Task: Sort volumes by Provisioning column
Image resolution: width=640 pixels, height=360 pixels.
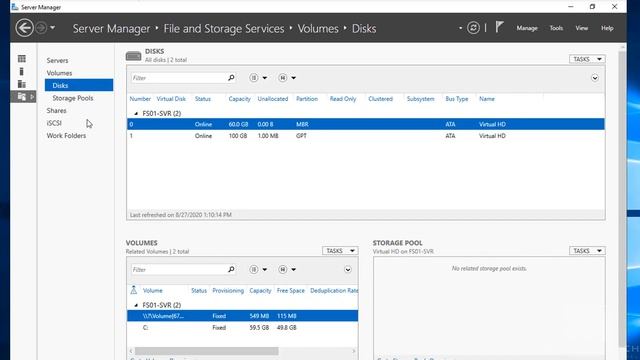Action: pyautogui.click(x=228, y=291)
